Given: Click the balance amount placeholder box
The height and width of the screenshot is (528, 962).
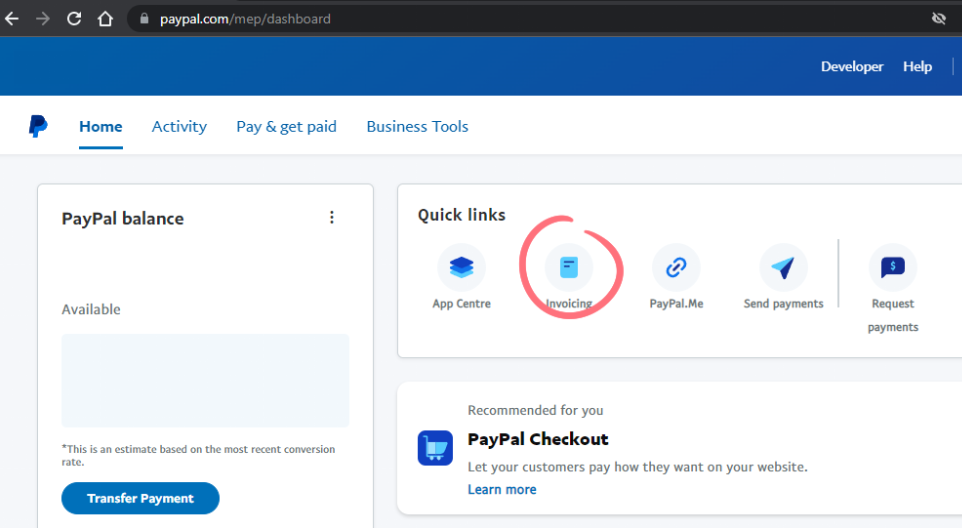Looking at the screenshot, I should (205, 380).
